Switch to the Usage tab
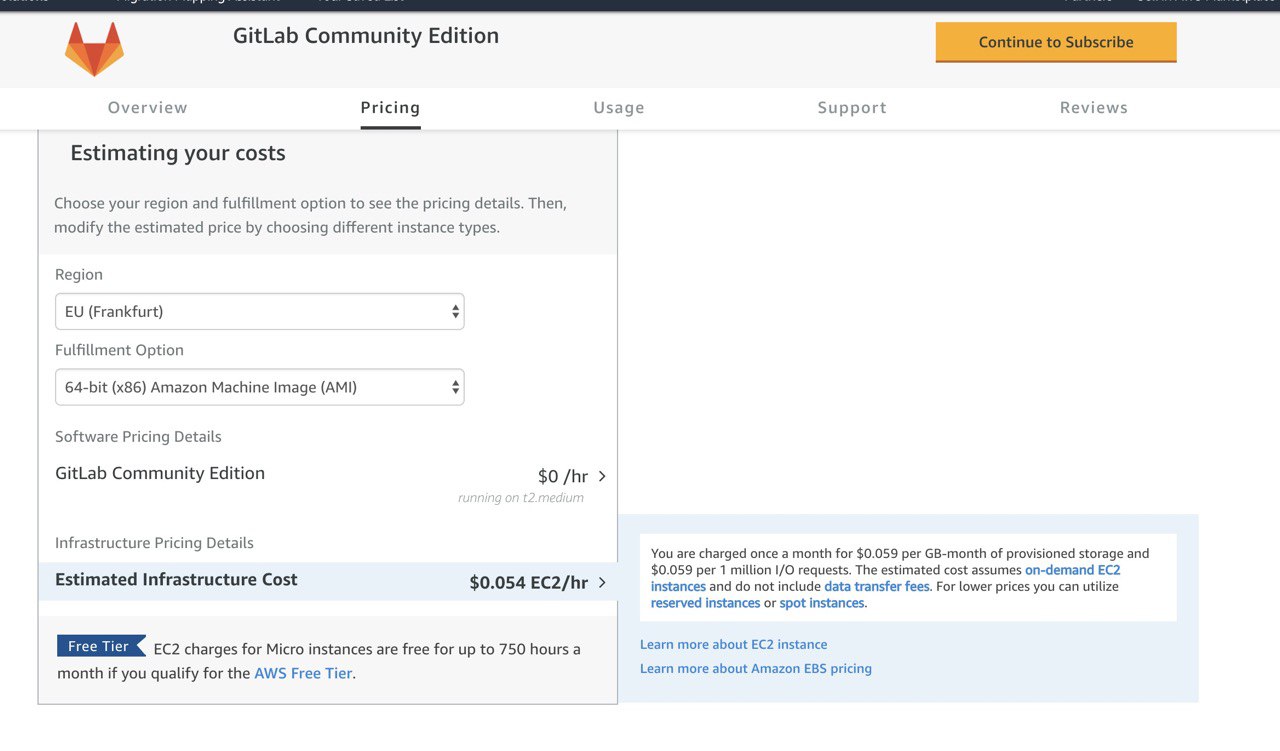This screenshot has height=751, width=1280. coord(619,108)
